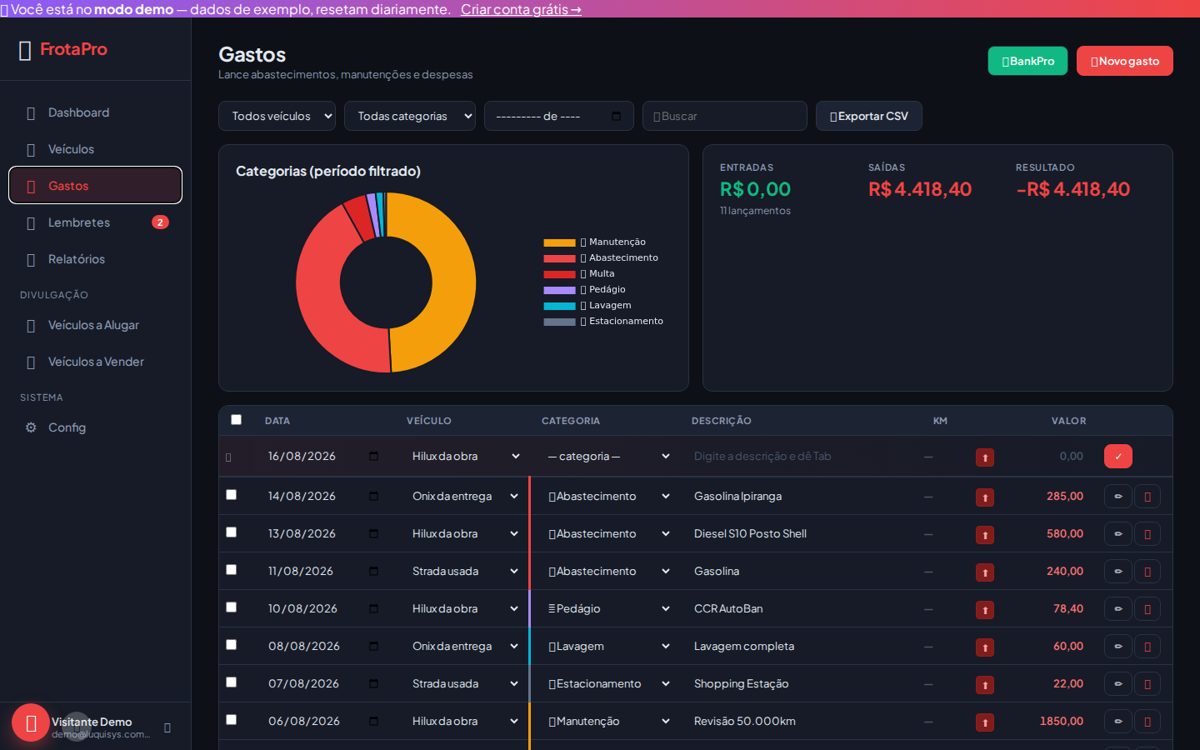Toggle direction arrow on CCR AutoBan row

(x=985, y=610)
